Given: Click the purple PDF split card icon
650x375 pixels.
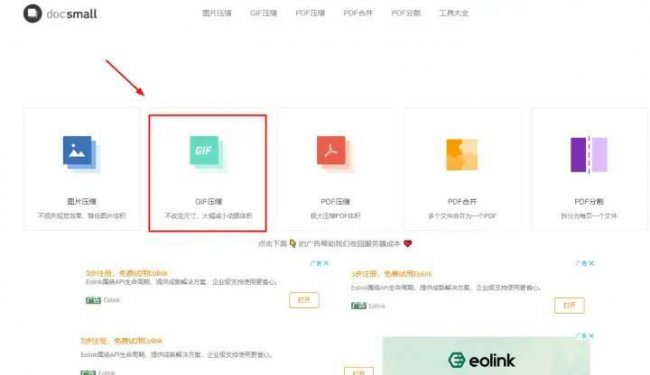Looking at the screenshot, I should (x=589, y=155).
